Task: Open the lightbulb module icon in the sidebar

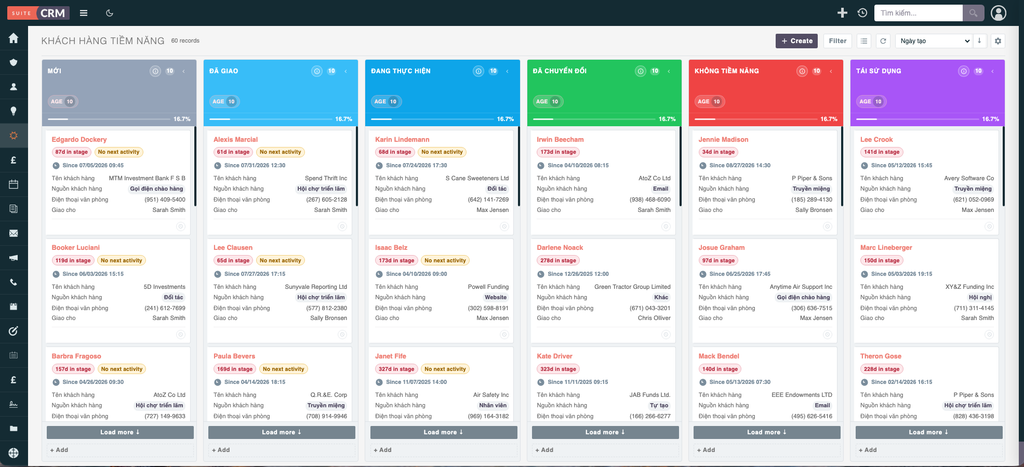Action: click(13, 111)
